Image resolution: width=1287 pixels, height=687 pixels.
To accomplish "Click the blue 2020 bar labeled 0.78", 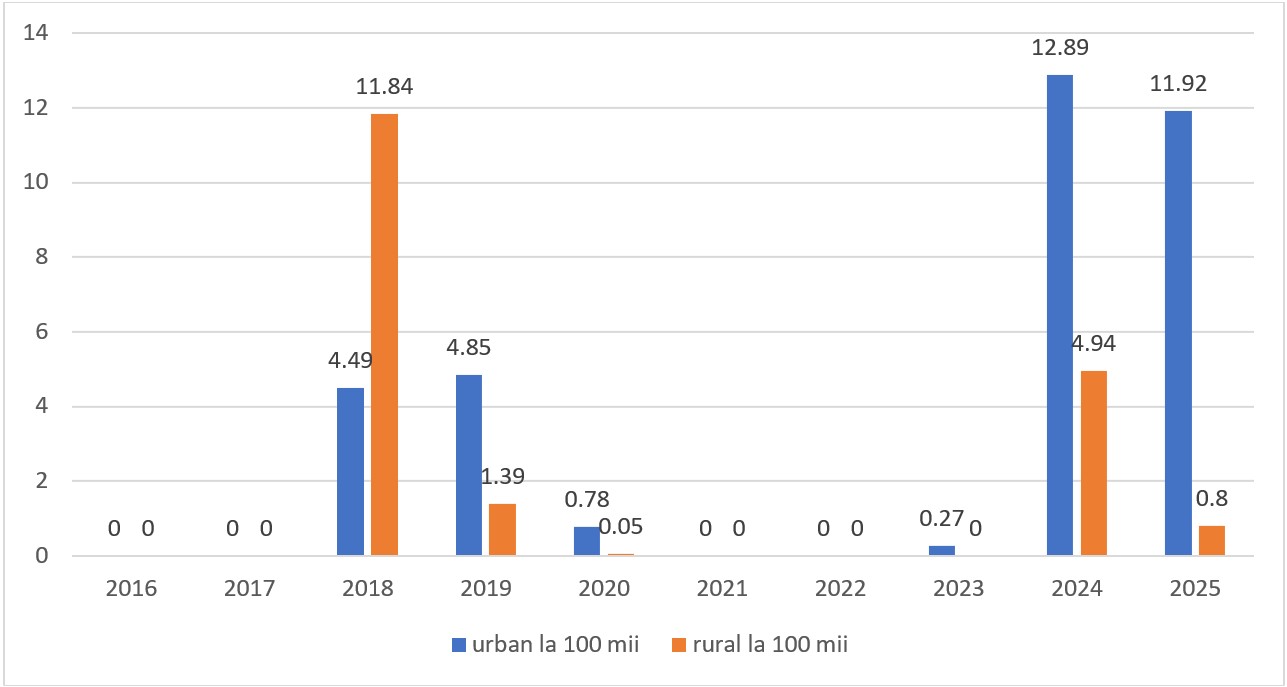I will (587, 541).
